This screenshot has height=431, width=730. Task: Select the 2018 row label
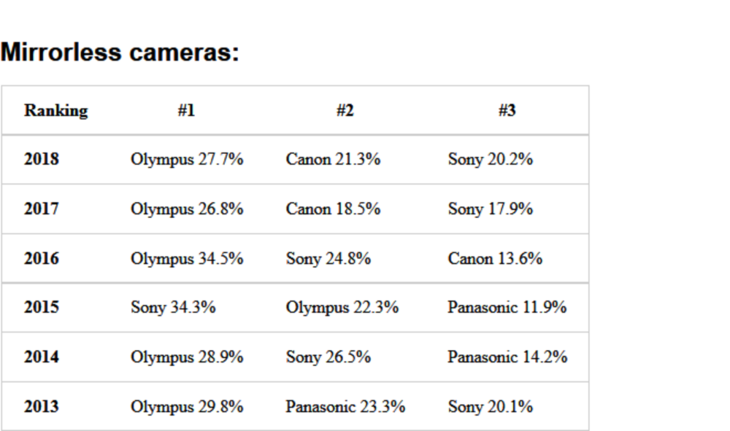pos(41,159)
